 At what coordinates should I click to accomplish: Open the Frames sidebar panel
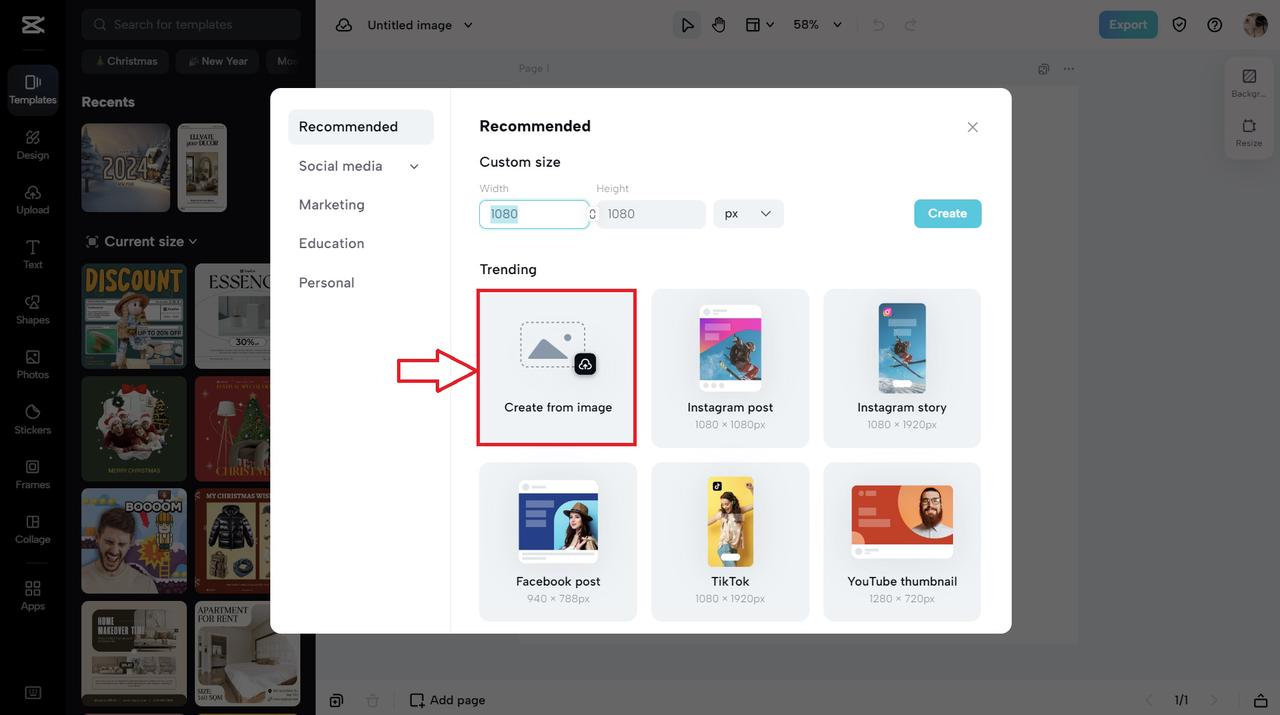click(33, 474)
